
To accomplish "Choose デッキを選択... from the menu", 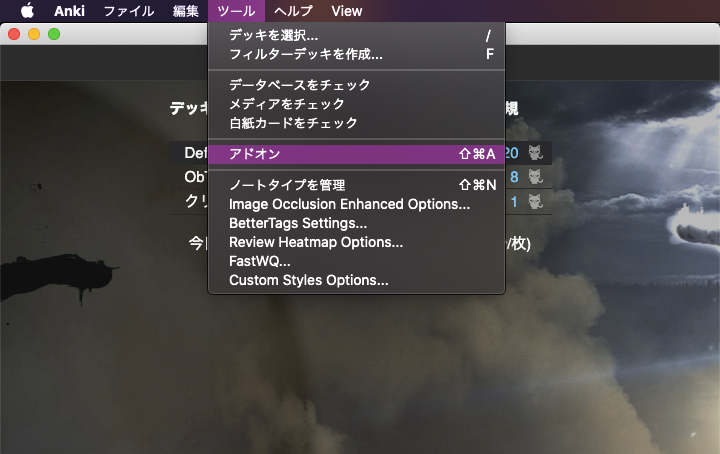I will [x=356, y=35].
